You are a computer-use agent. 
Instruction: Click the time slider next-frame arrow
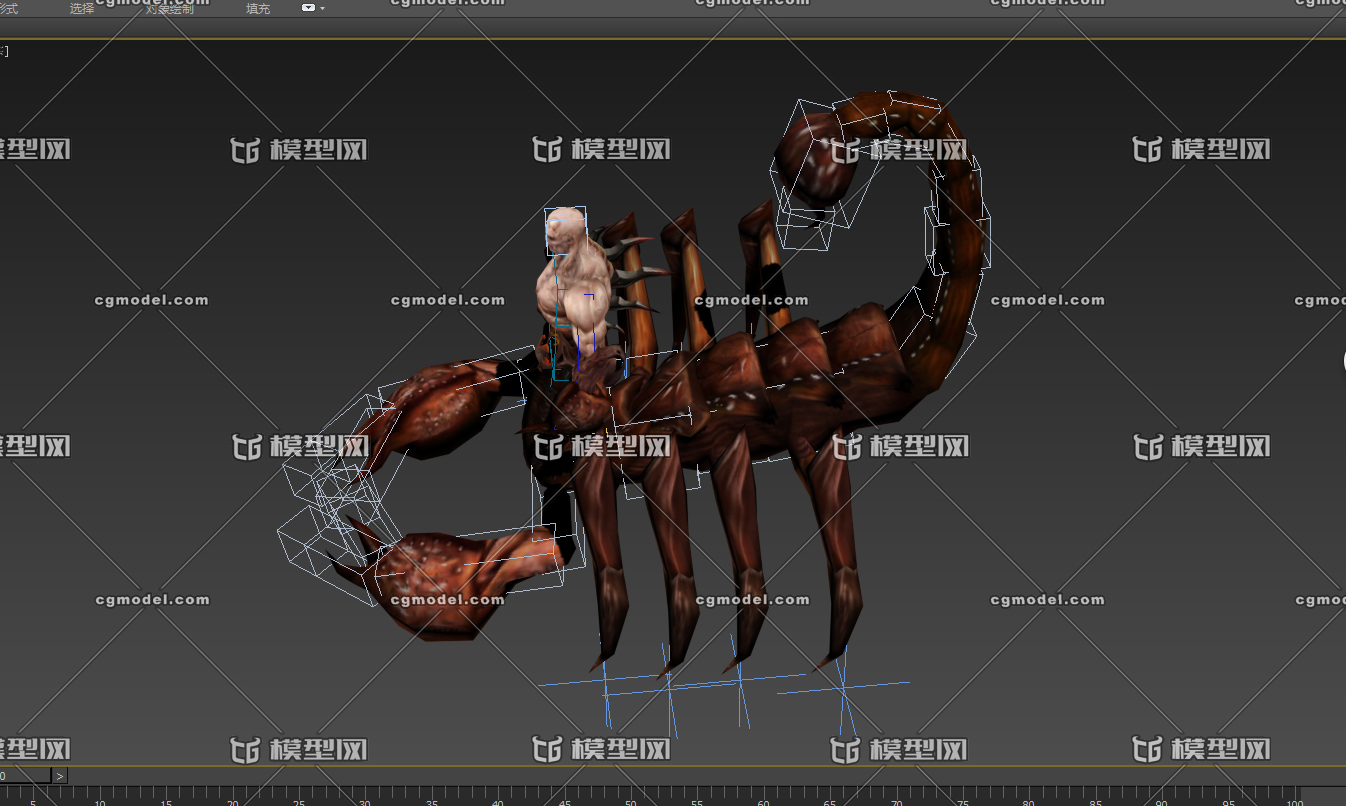coord(60,776)
